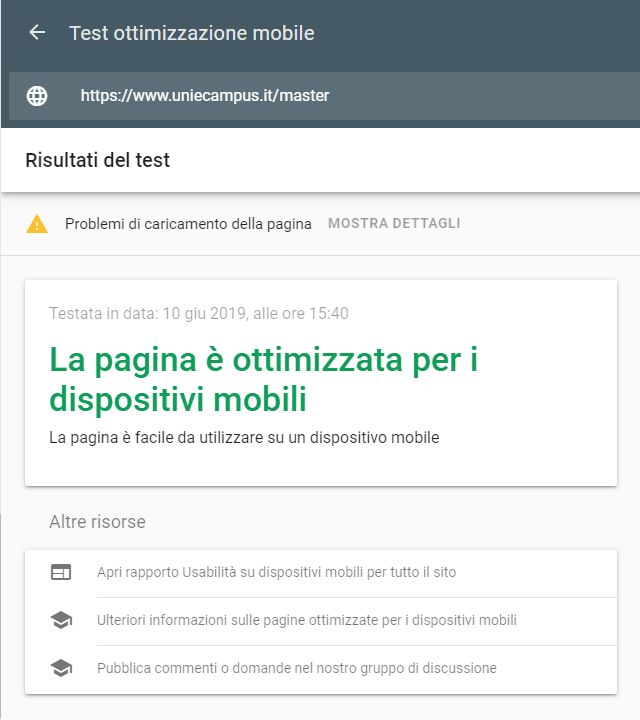Click the Risultati del test heading
The image size is (640, 720).
pyautogui.click(x=97, y=160)
